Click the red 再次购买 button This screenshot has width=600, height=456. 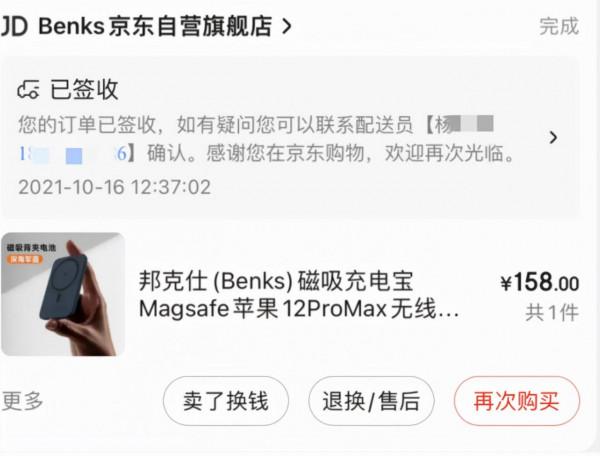517,401
